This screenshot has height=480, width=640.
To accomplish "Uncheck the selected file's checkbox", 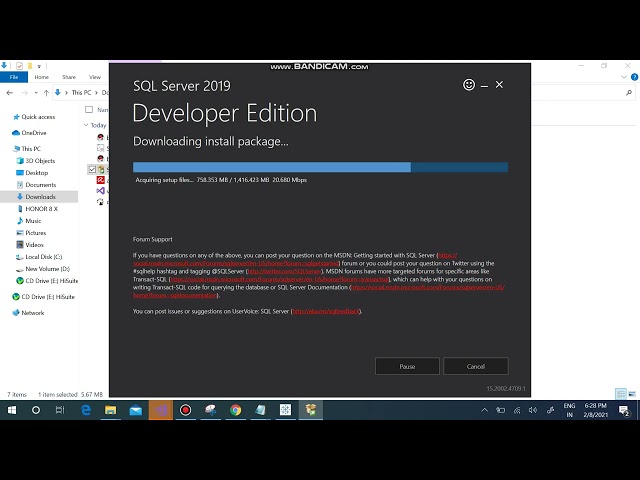I will click(x=92, y=169).
